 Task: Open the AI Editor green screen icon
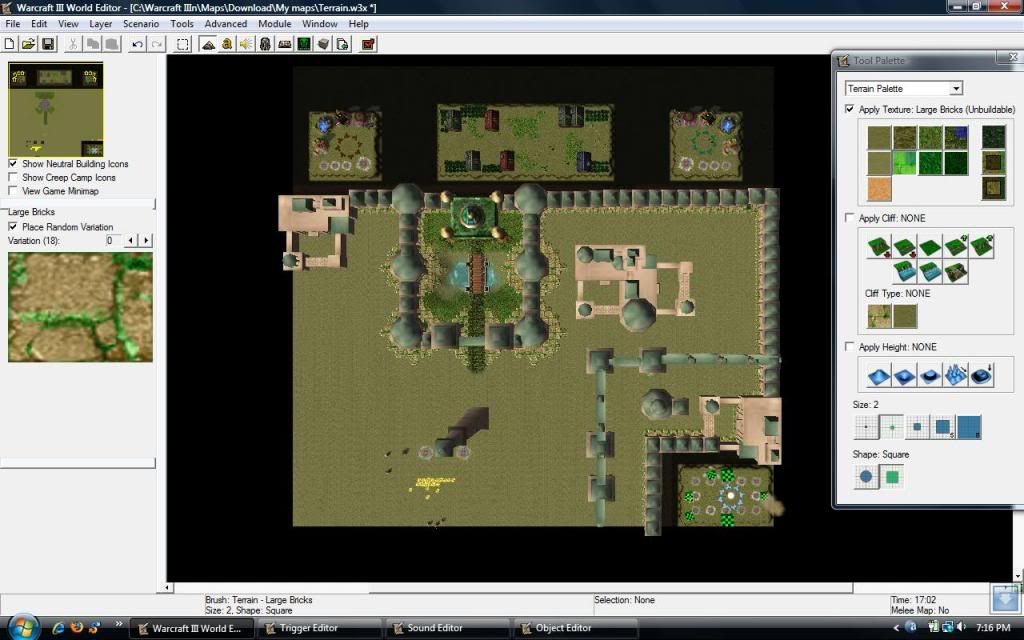pos(304,44)
